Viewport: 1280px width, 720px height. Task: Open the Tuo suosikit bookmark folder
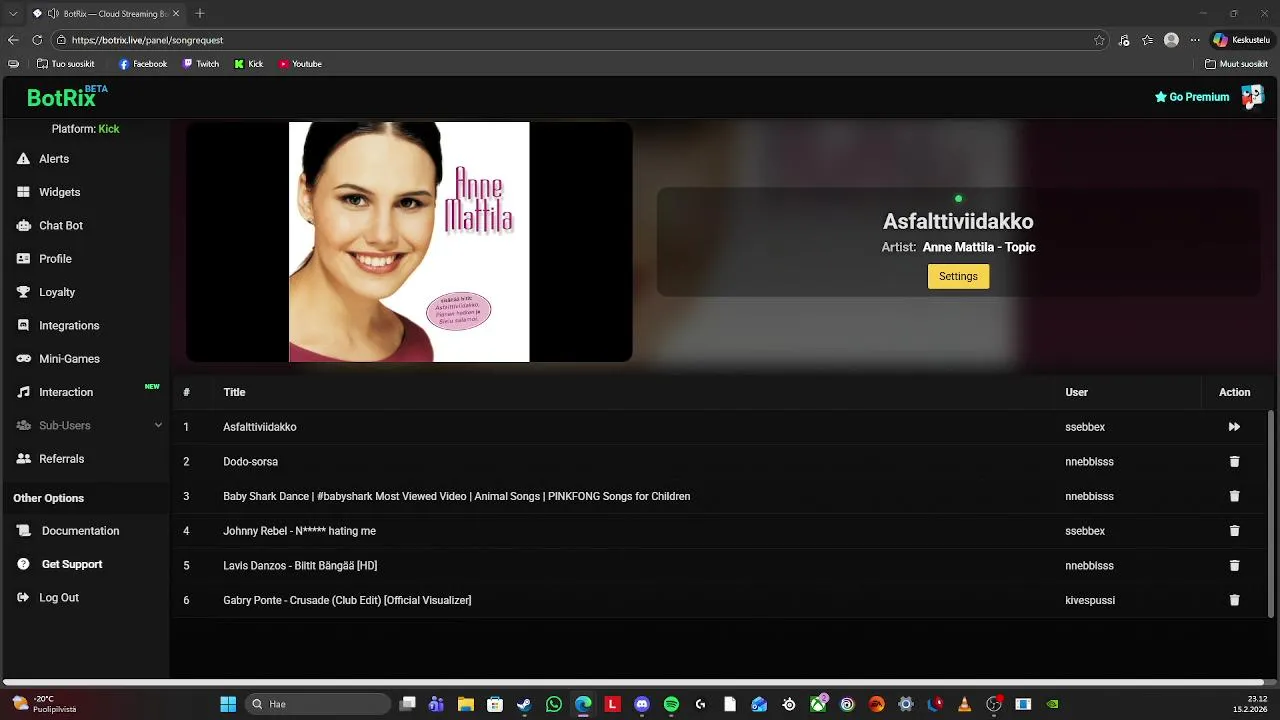[65, 64]
